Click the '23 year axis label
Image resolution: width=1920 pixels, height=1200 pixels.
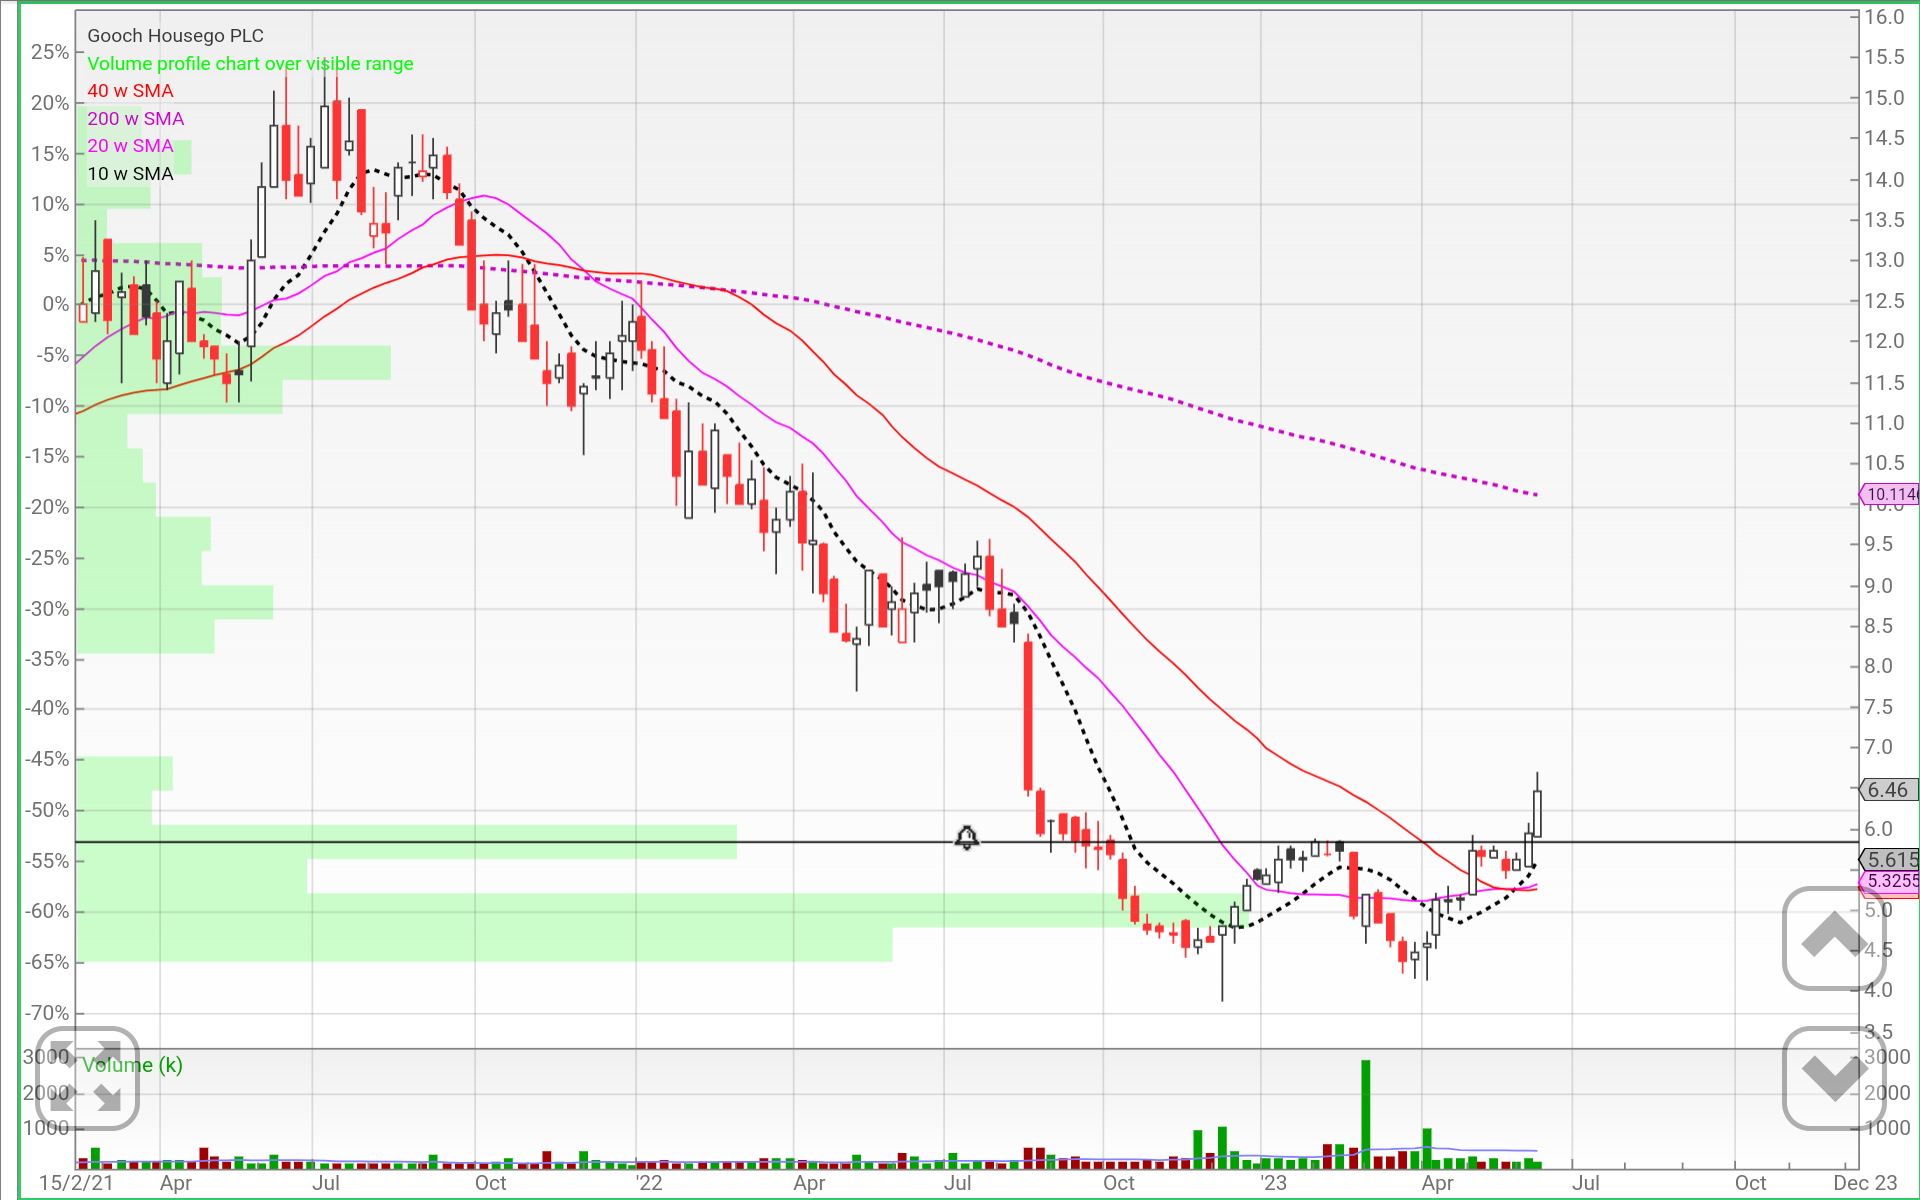click(1273, 1183)
